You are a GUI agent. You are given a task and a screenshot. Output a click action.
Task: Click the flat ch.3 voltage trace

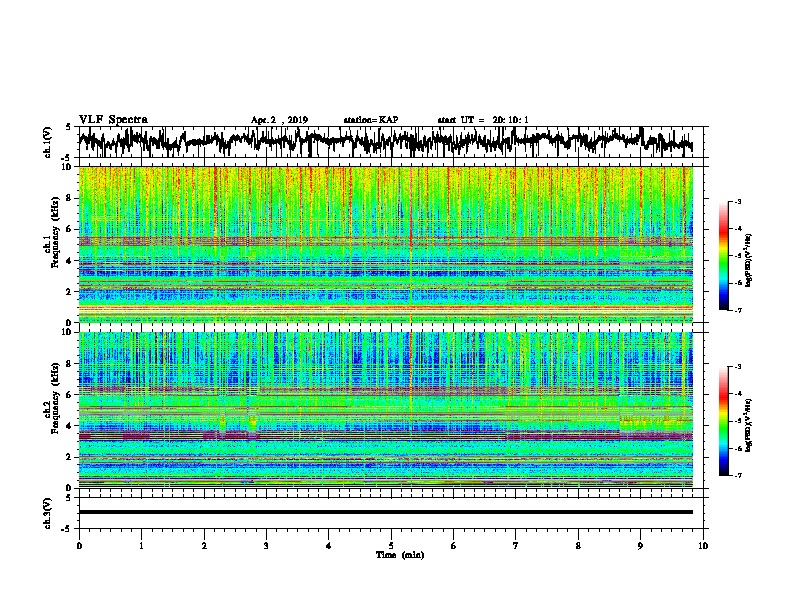385,512
